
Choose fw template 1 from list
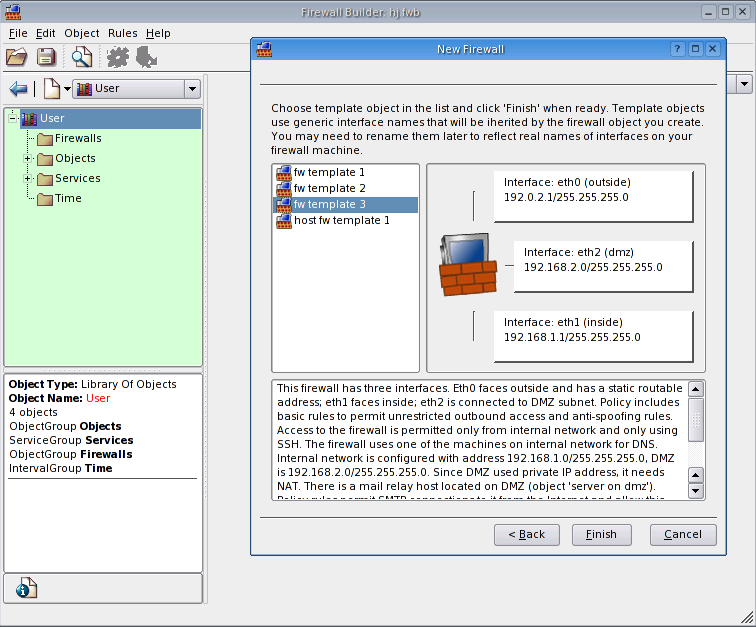pyautogui.click(x=345, y=172)
